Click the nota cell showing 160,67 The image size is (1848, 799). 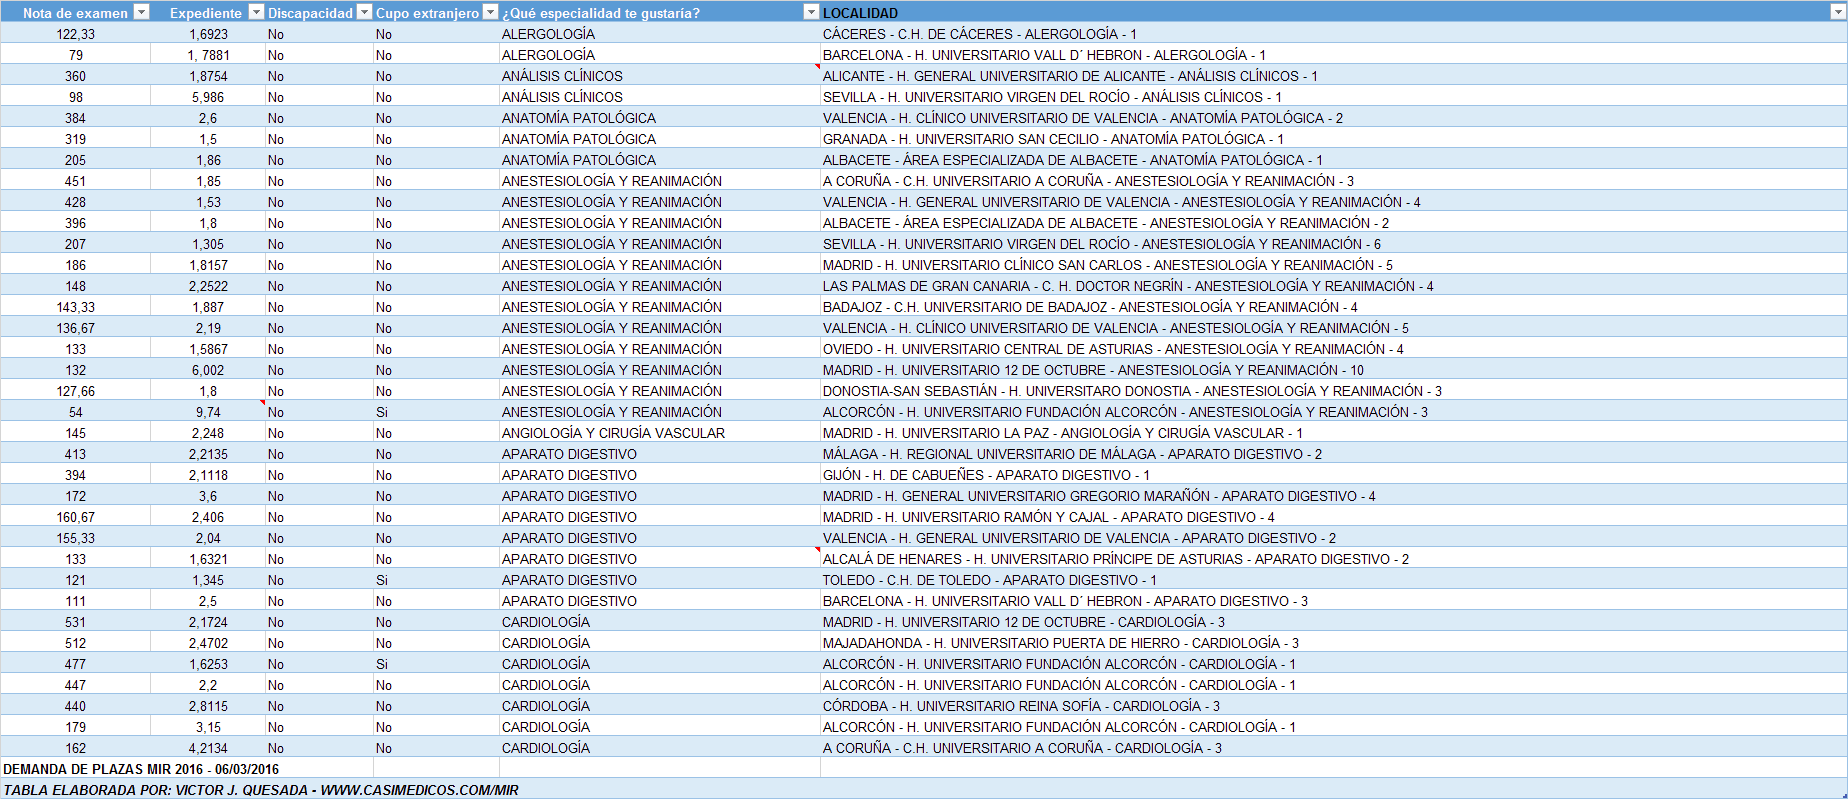75,517
